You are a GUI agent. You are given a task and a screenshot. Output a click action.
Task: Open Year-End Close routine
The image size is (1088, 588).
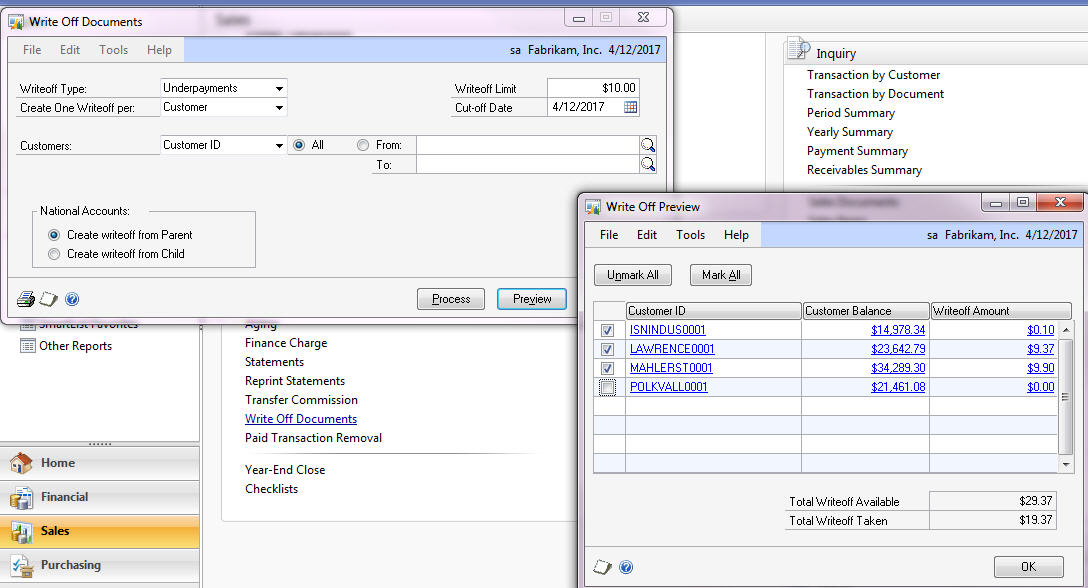tap(284, 470)
